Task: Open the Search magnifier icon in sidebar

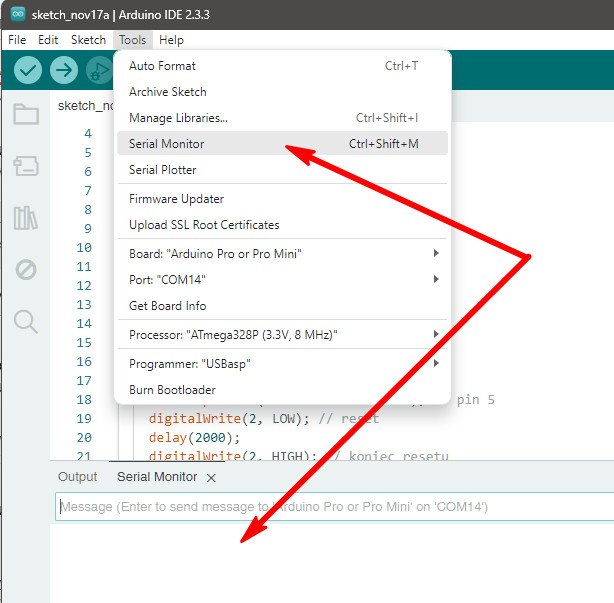Action: (x=26, y=321)
